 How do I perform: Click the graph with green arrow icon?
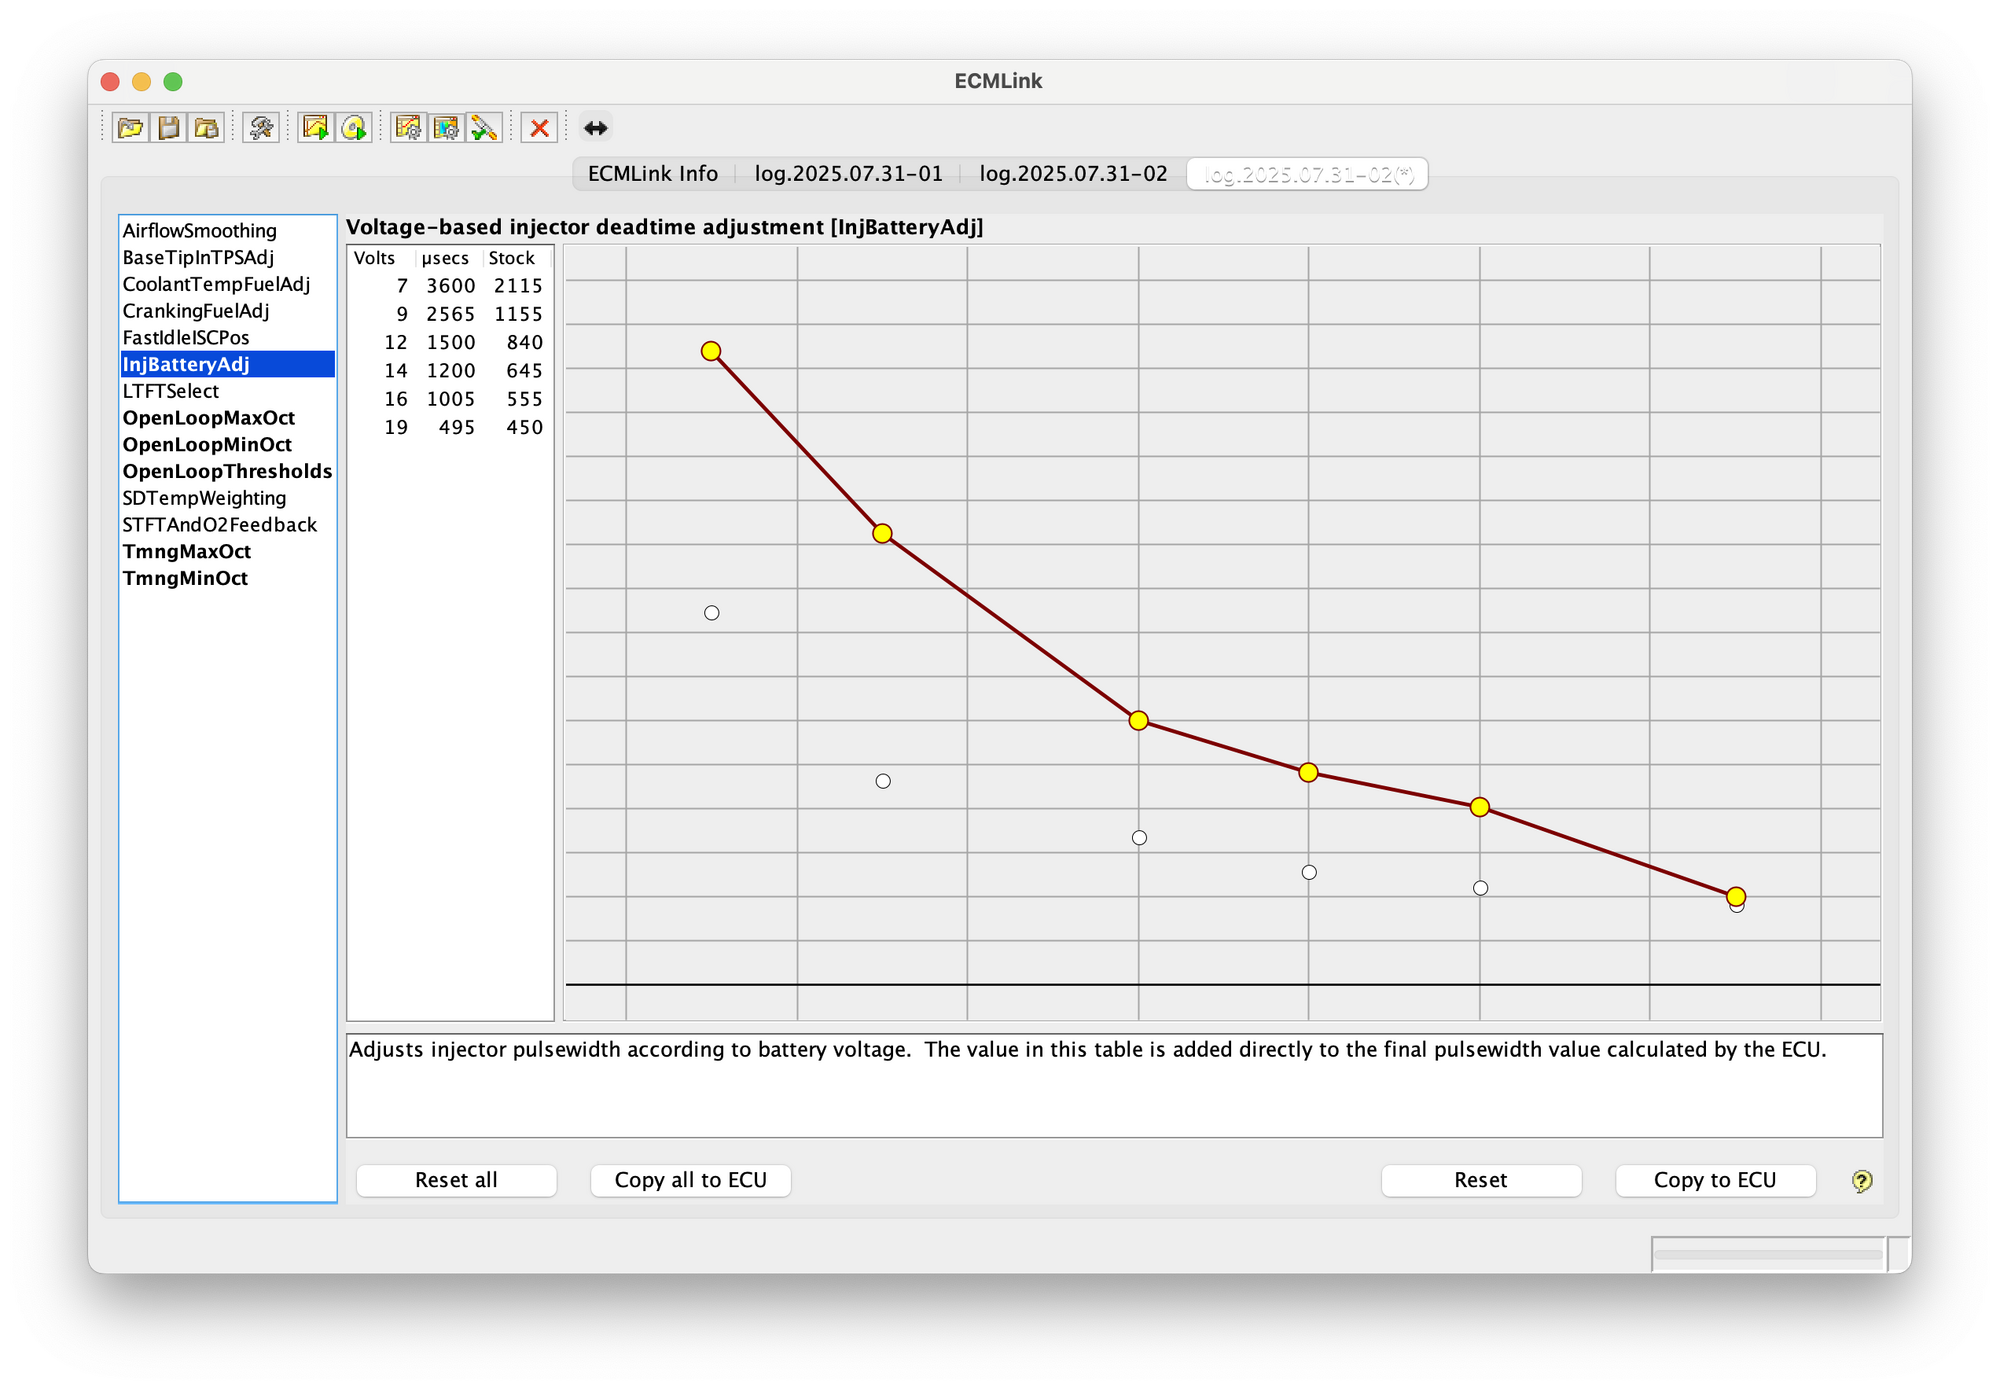[316, 128]
